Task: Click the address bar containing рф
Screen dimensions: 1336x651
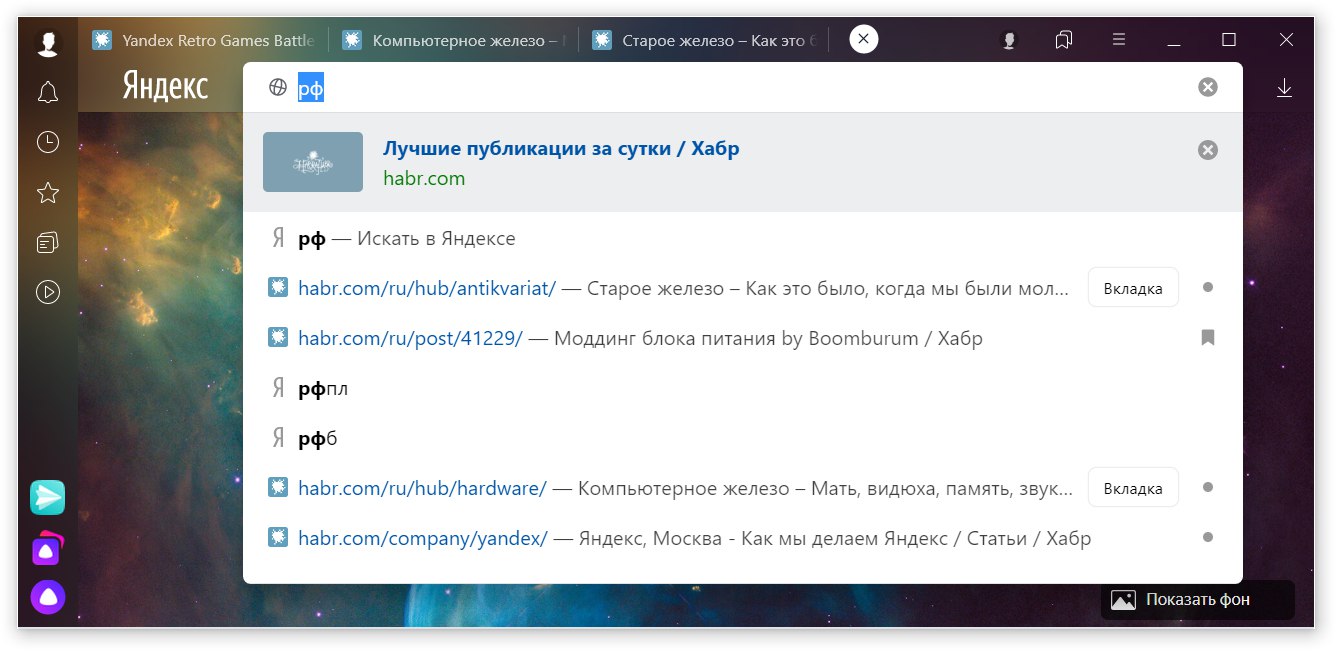Action: [x=742, y=88]
